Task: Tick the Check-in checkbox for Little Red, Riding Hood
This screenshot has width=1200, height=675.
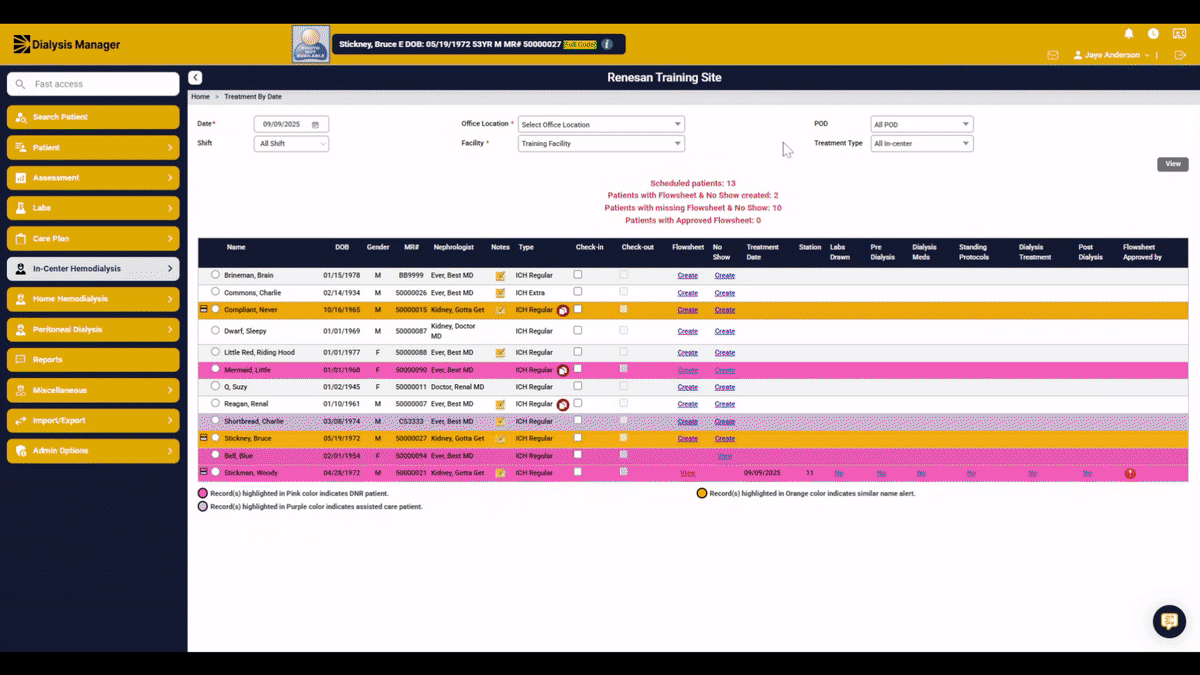Action: 578,352
